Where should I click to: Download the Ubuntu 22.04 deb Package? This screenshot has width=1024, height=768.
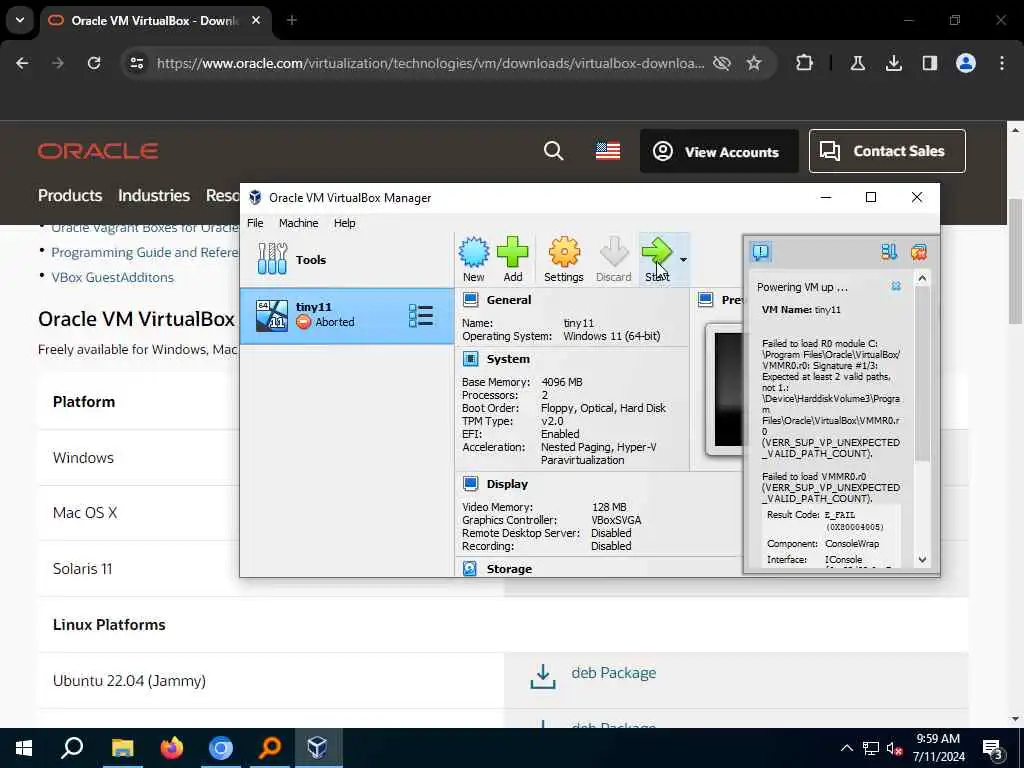tap(613, 673)
